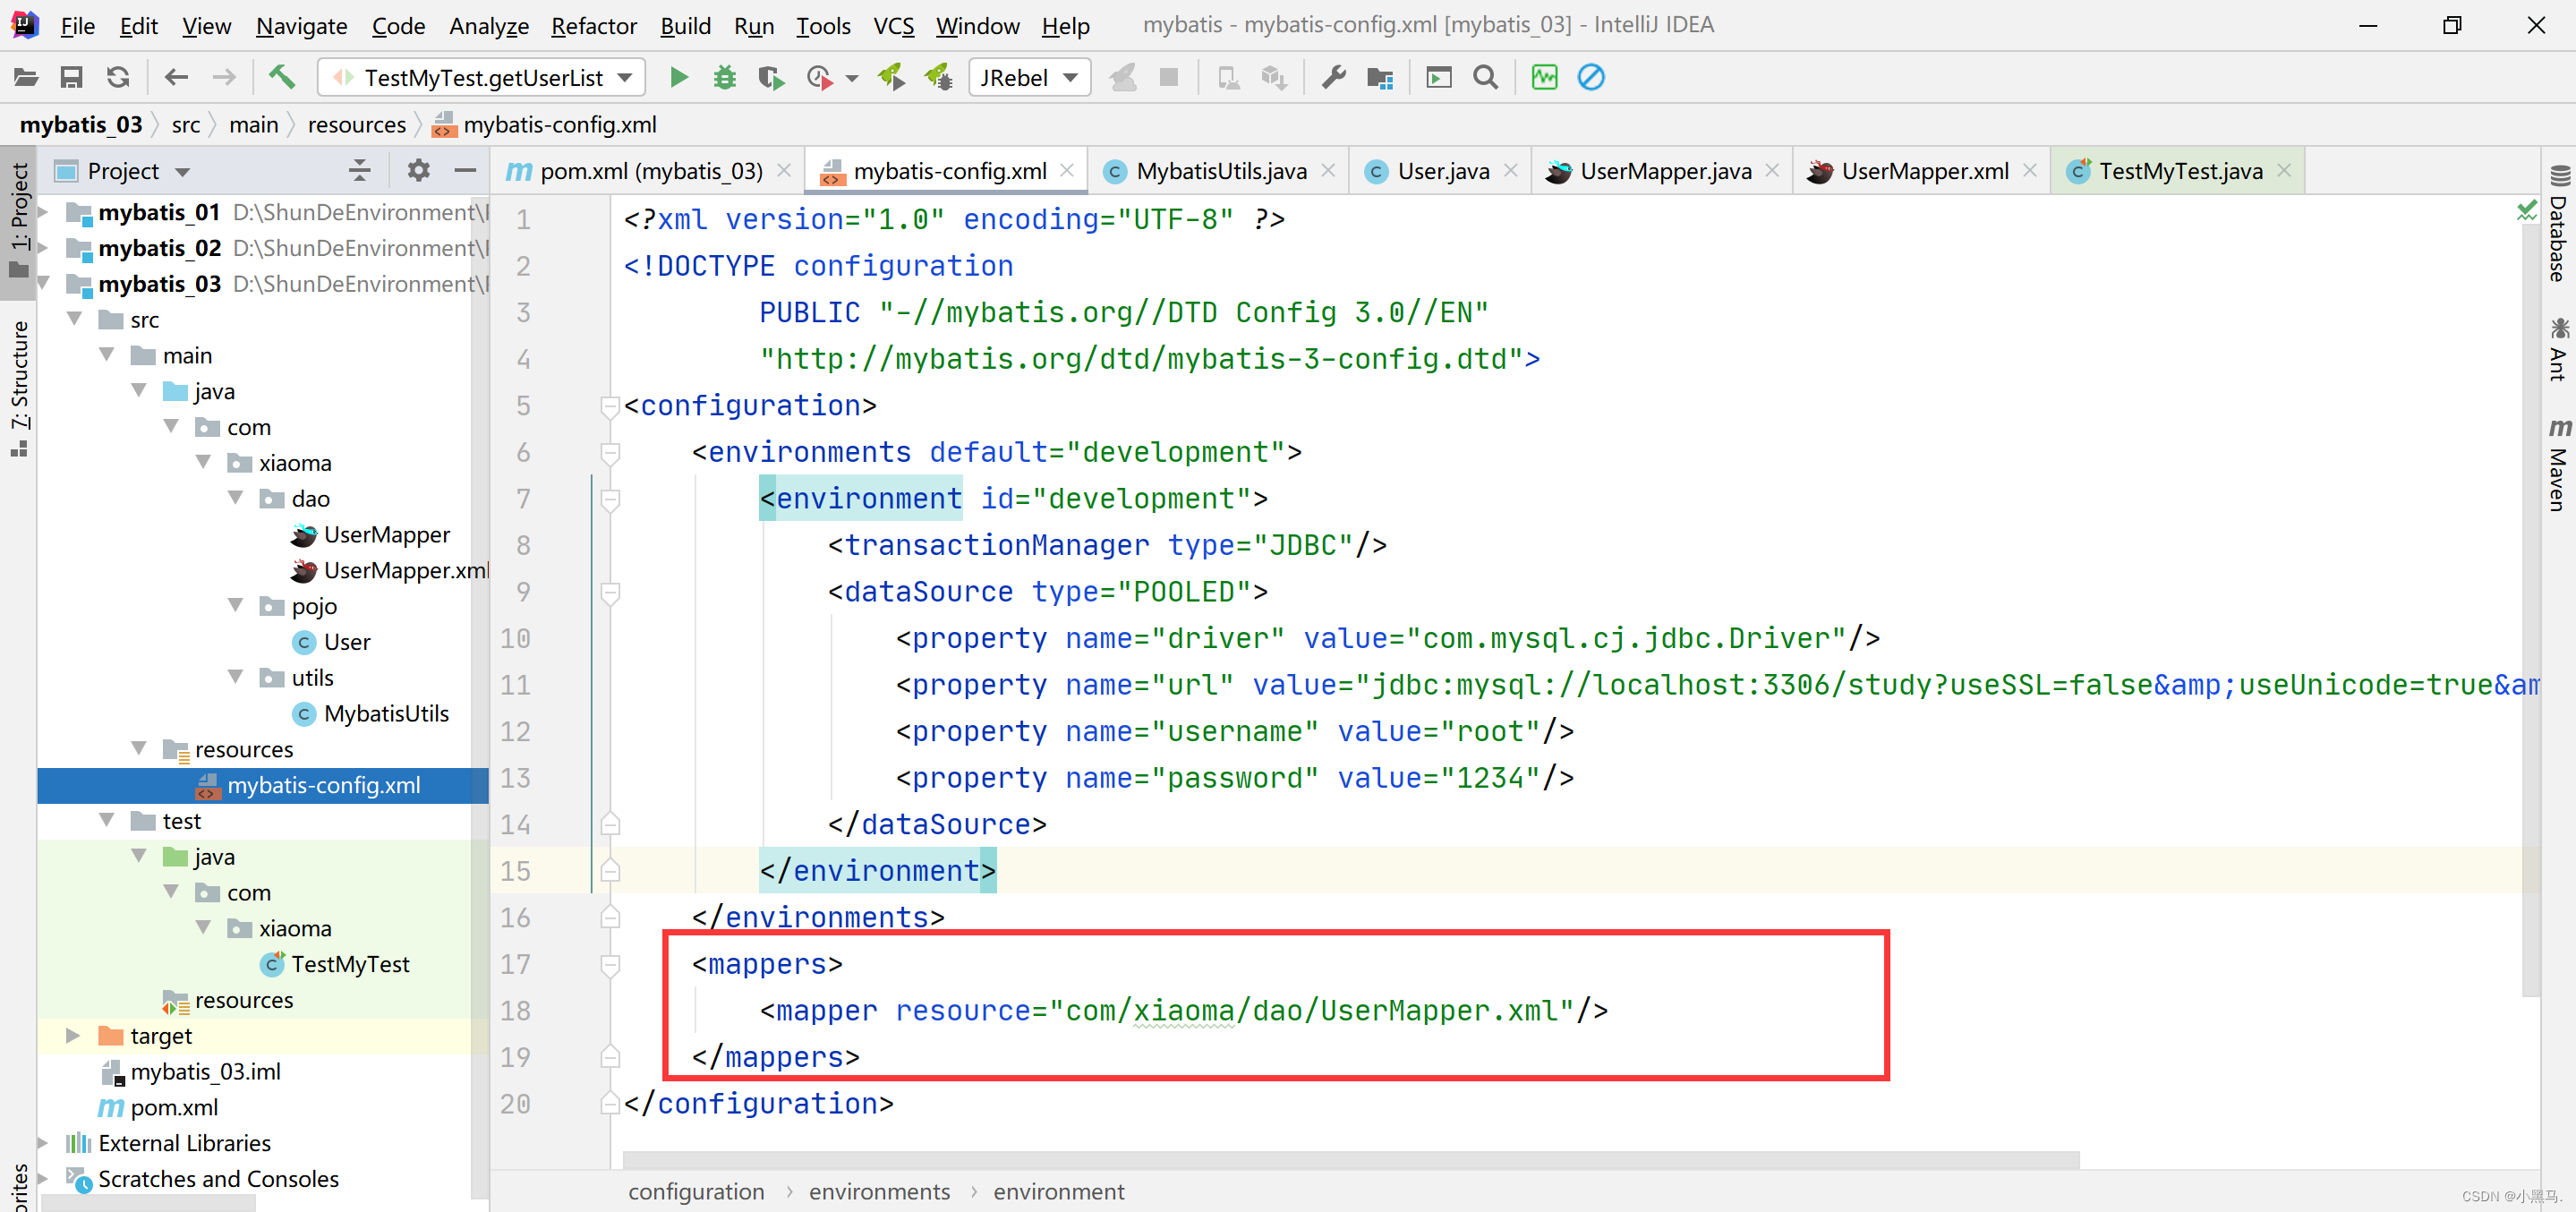Open the Navigate menu

pos(301,25)
